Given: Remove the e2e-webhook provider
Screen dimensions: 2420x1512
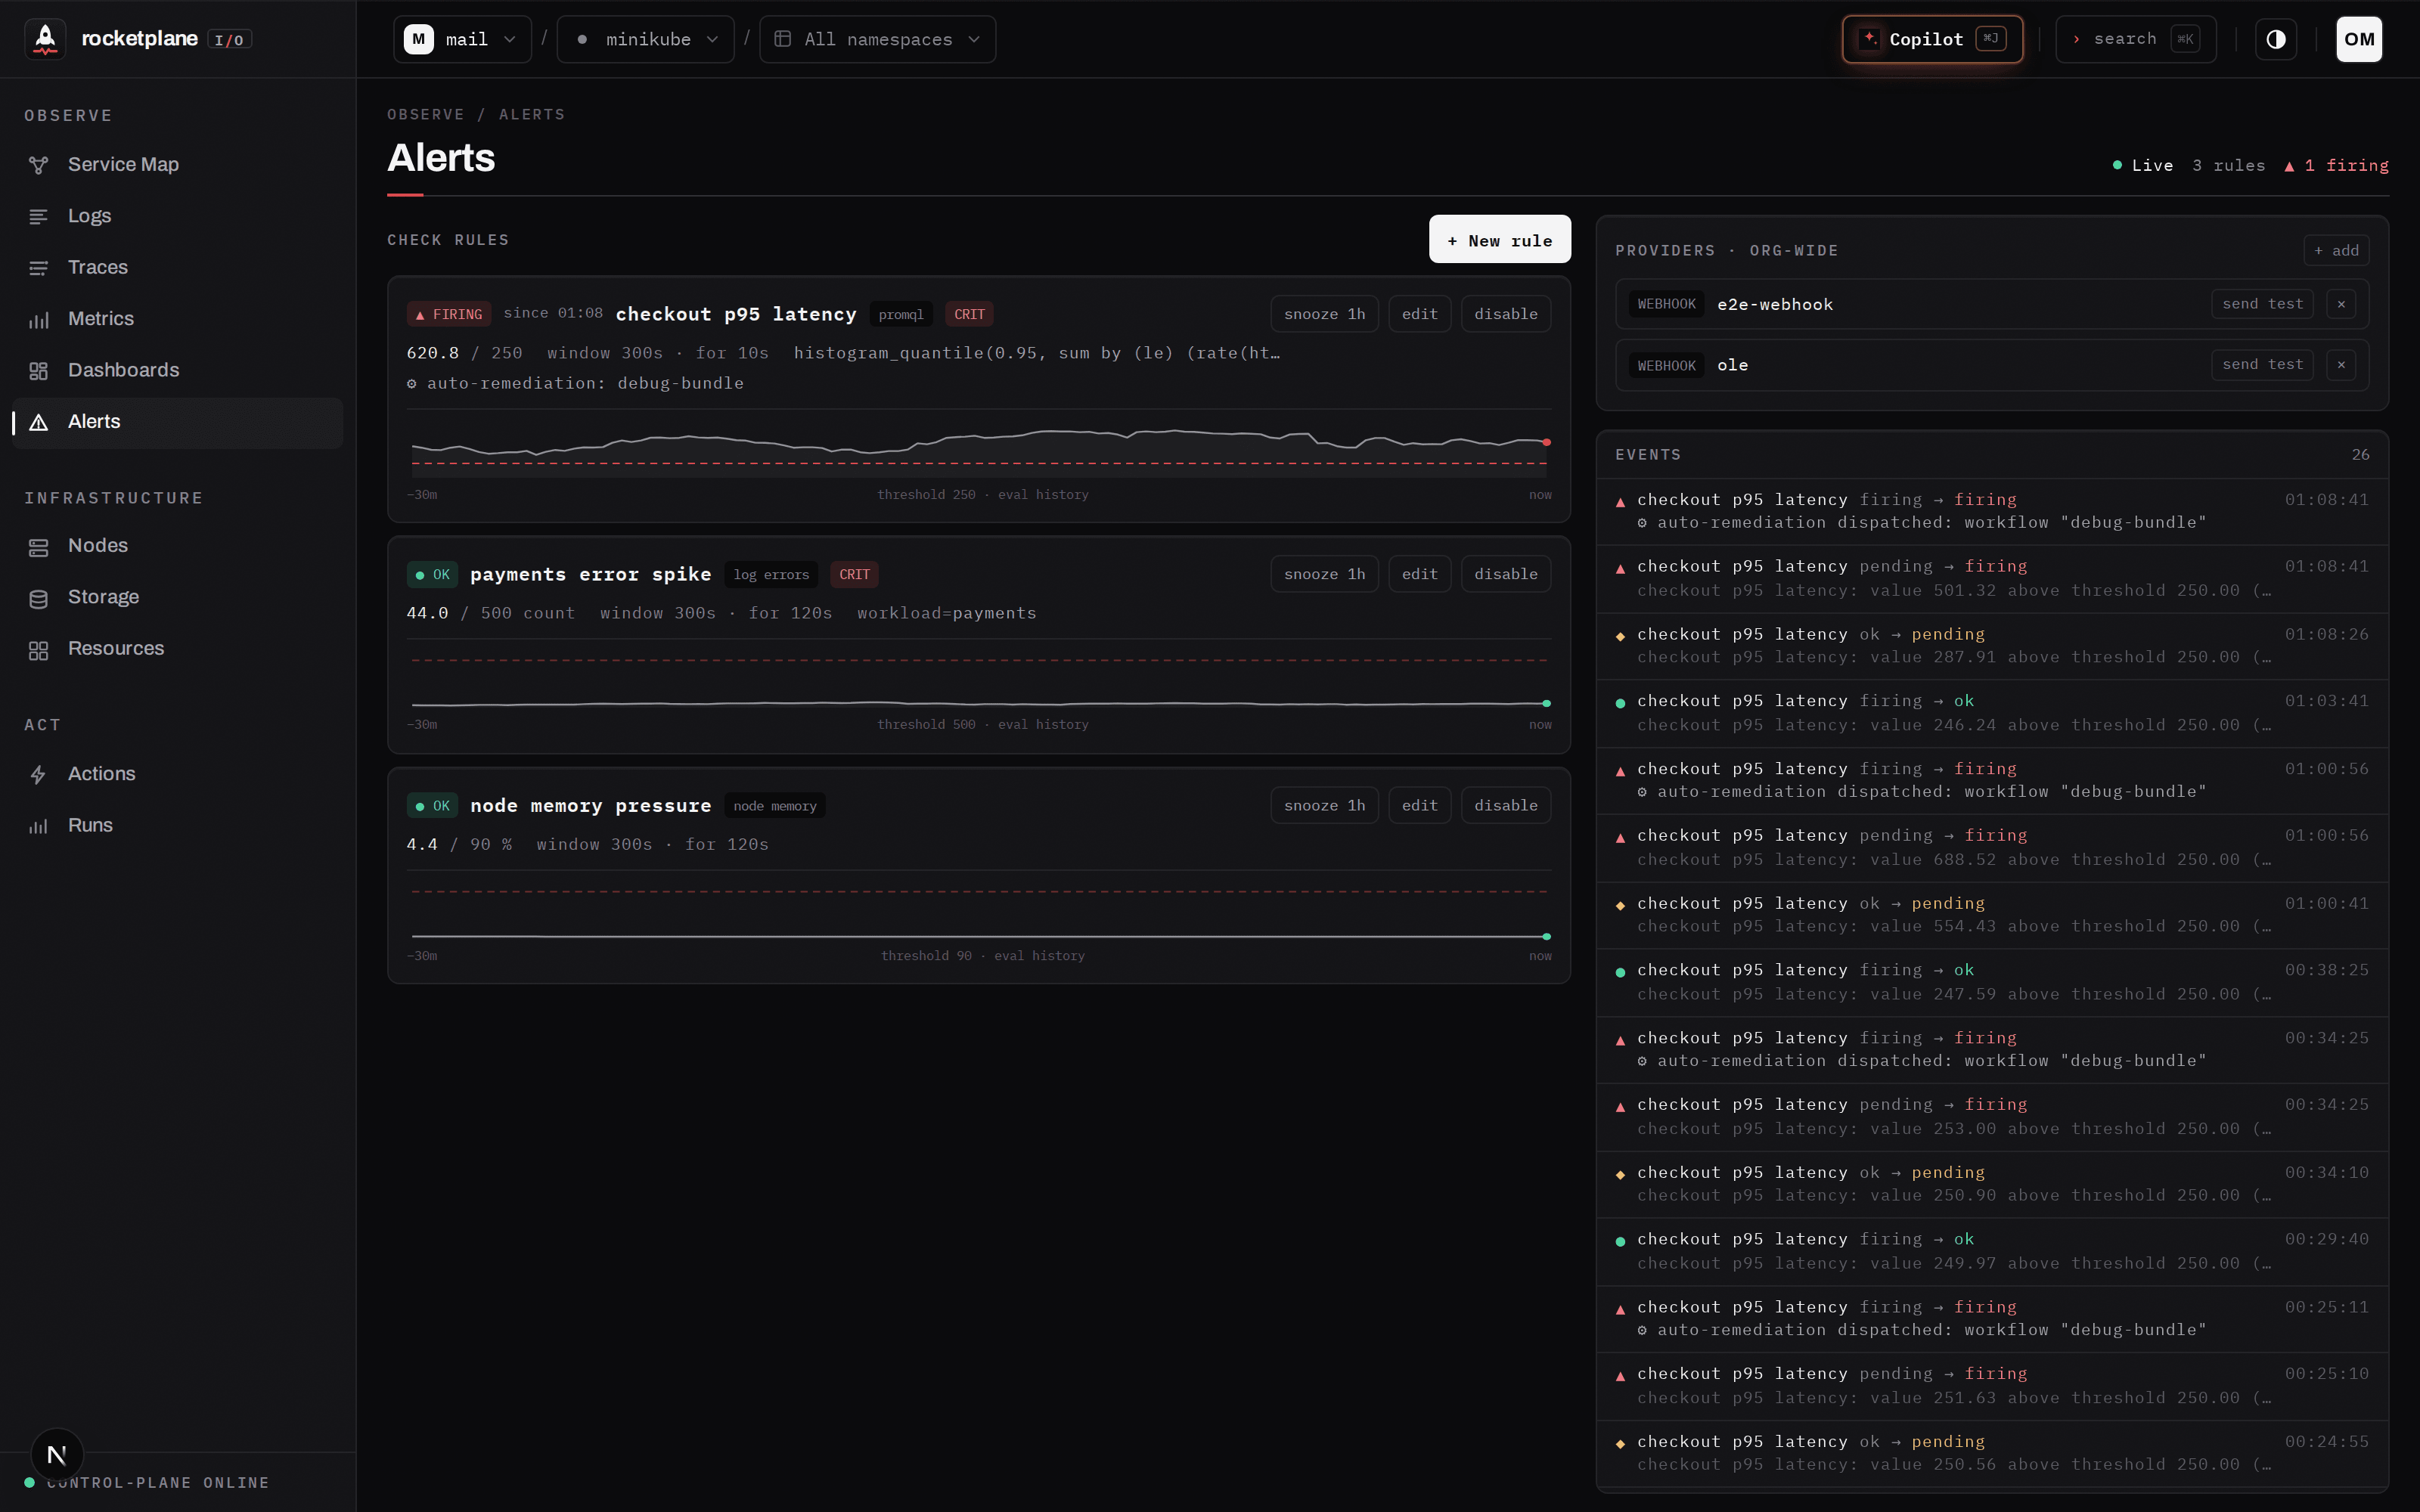Looking at the screenshot, I should pos(2341,304).
